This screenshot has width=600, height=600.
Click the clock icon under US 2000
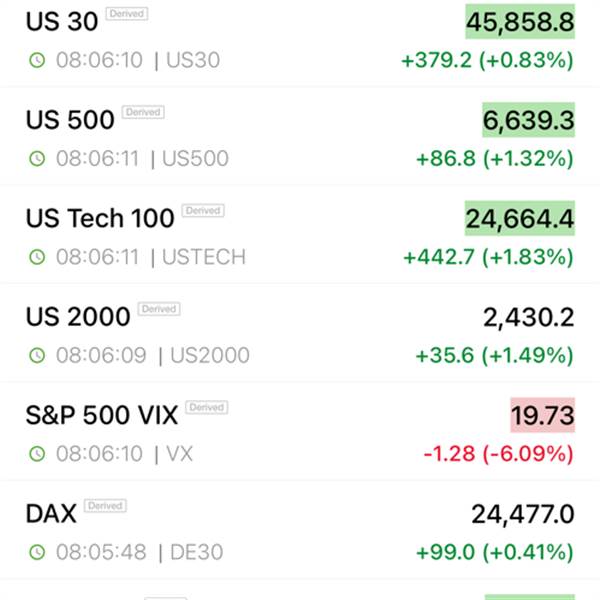coord(38,355)
